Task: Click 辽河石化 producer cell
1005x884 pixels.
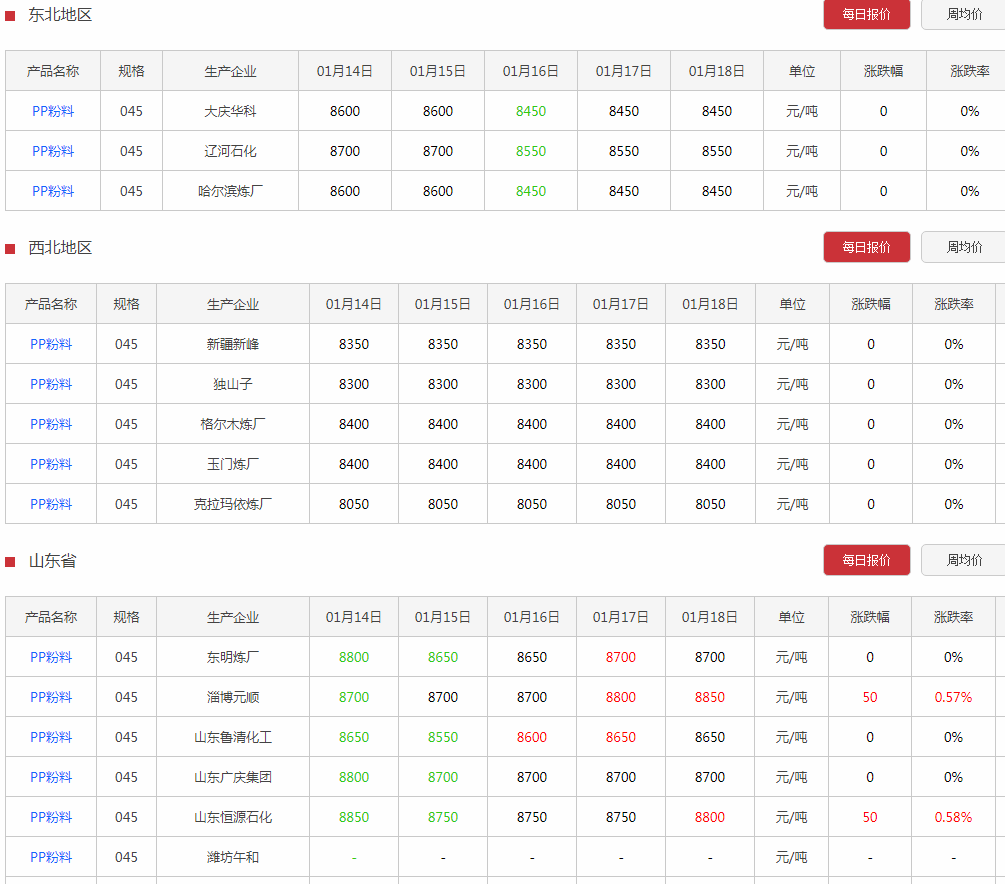Action: (230, 151)
